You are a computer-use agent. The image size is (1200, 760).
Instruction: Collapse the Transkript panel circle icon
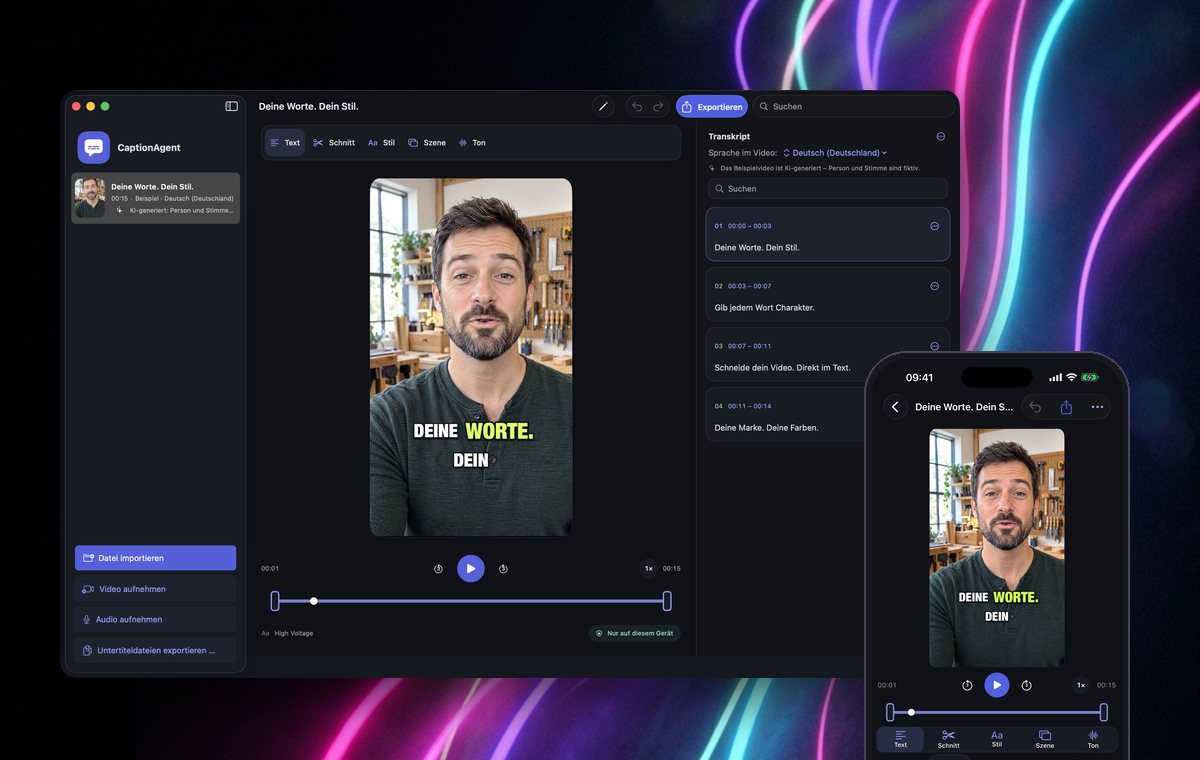[x=940, y=136]
